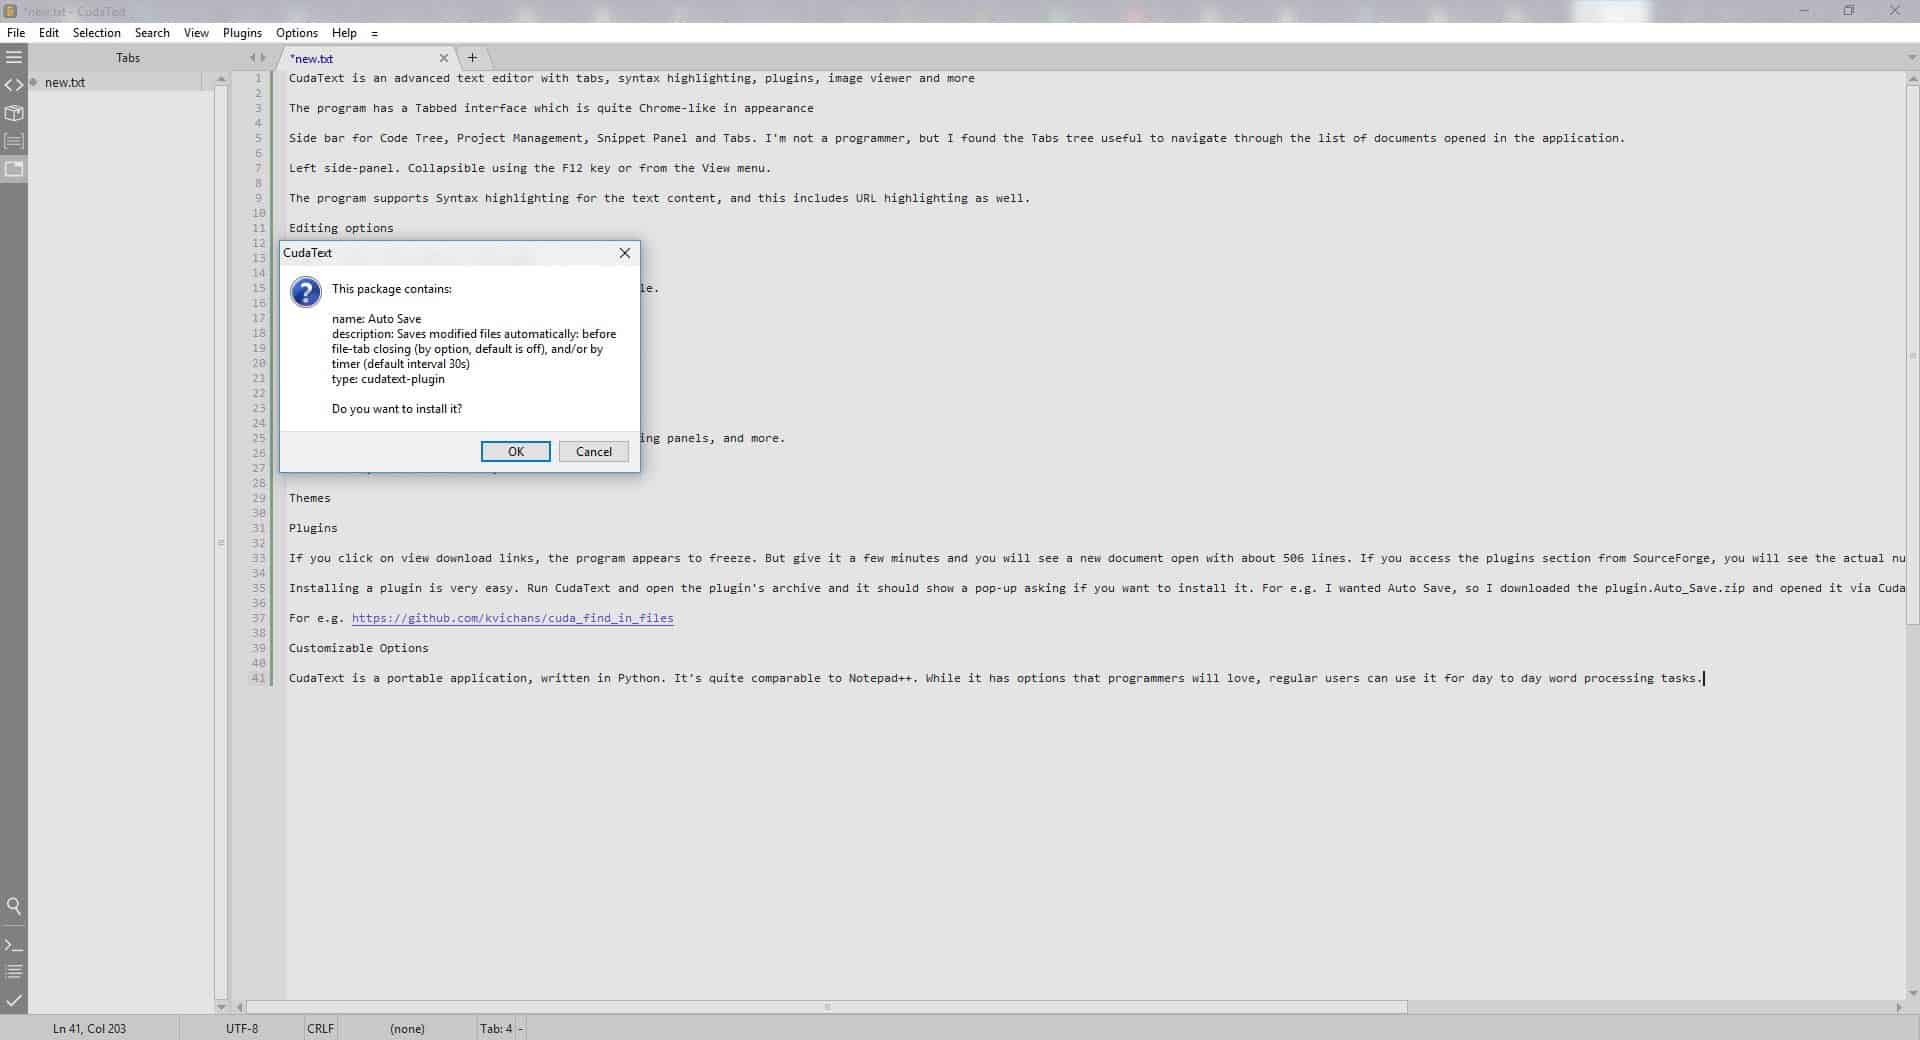Open the File menu
The height and width of the screenshot is (1040, 1920).
click(x=16, y=33)
